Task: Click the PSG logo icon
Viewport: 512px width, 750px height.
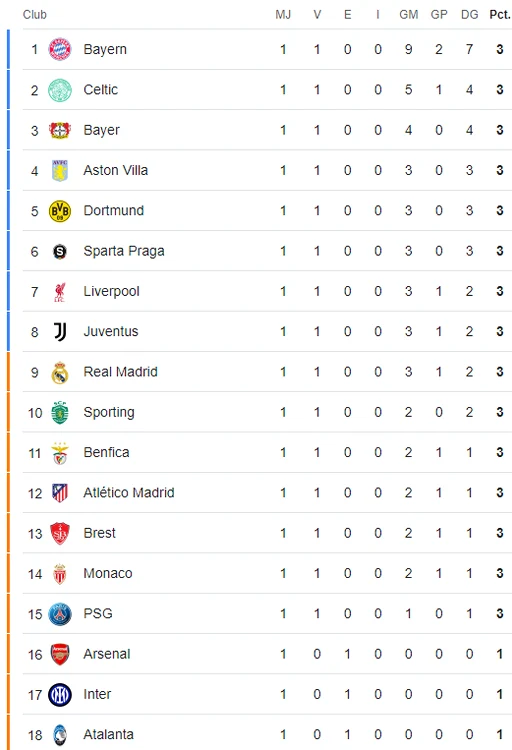Action: coord(60,615)
